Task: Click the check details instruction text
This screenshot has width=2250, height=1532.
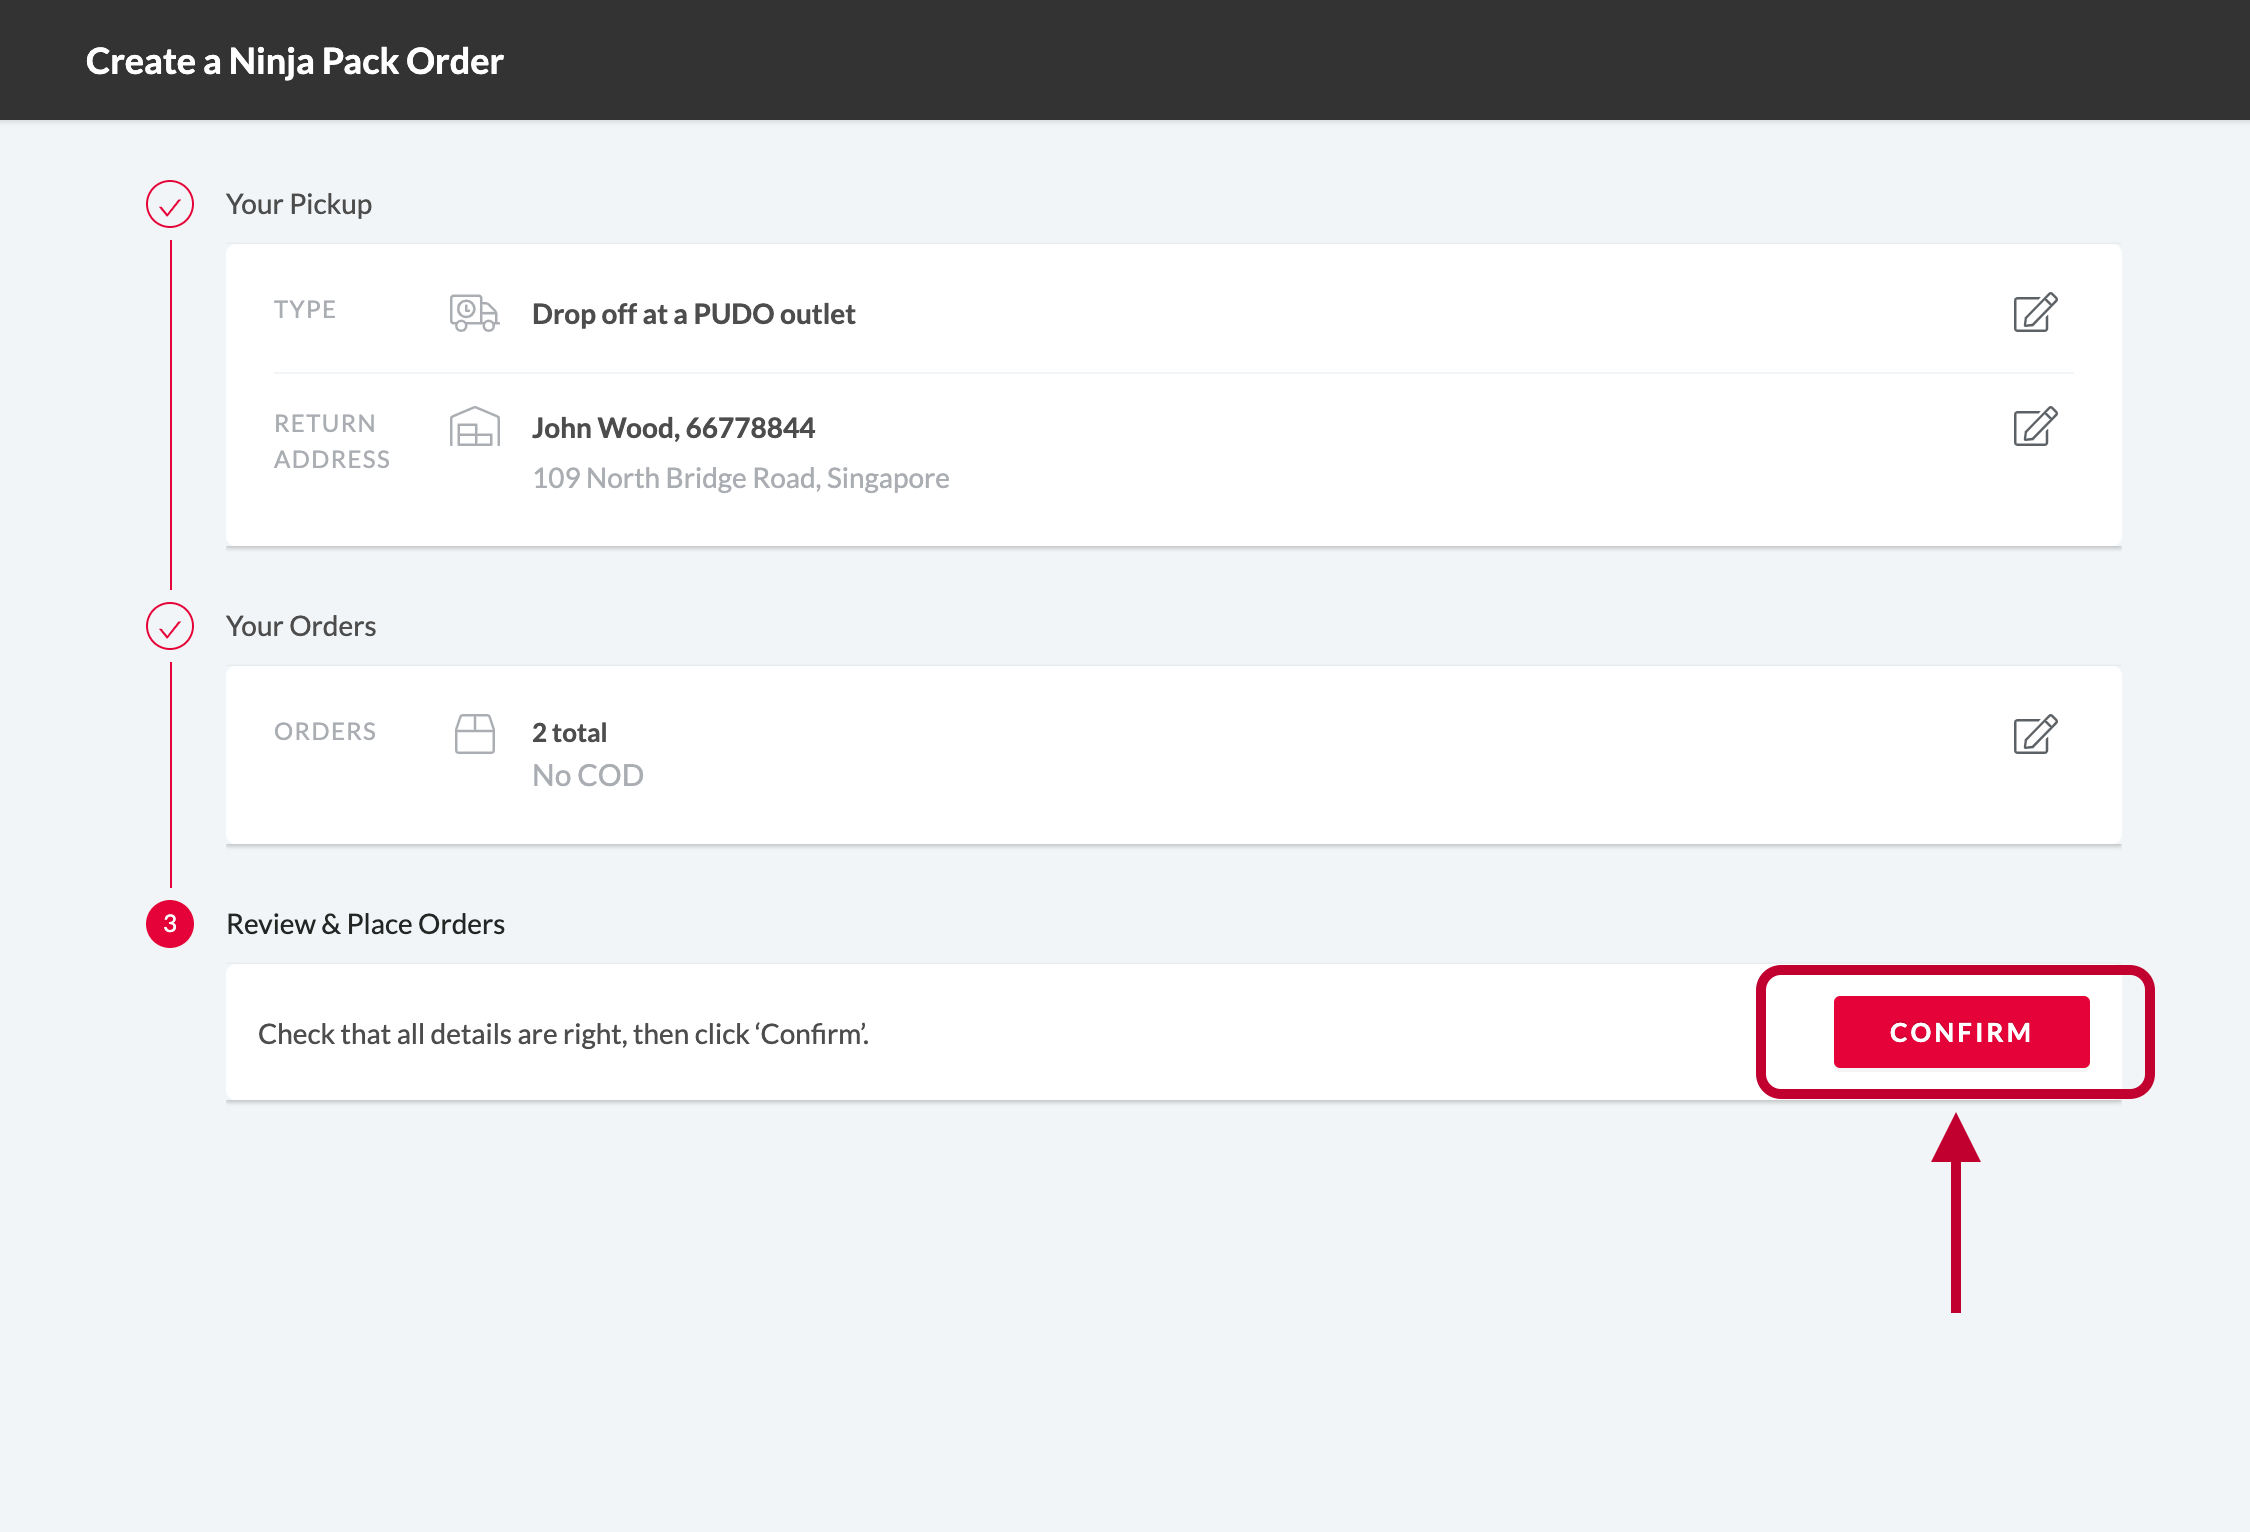Action: coord(563,1034)
